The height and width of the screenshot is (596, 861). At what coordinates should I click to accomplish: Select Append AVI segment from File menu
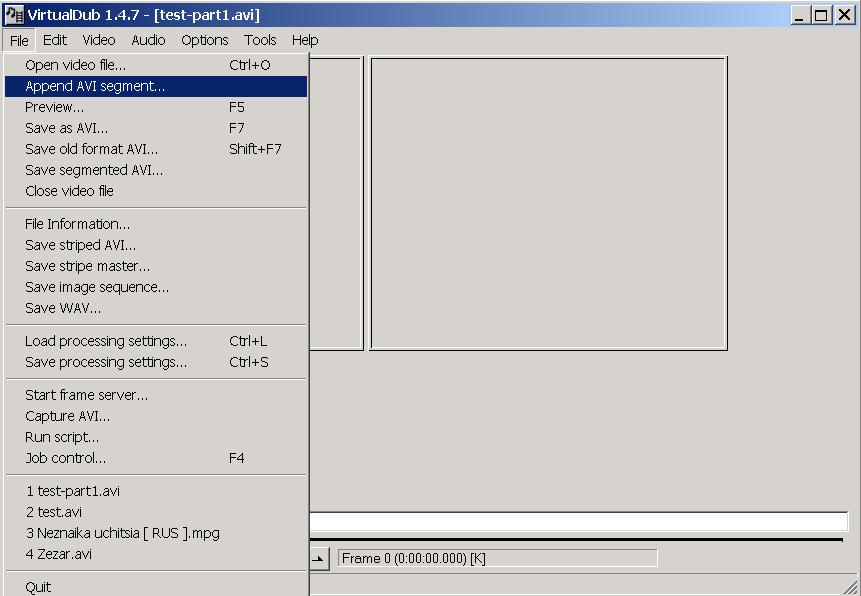(95, 86)
